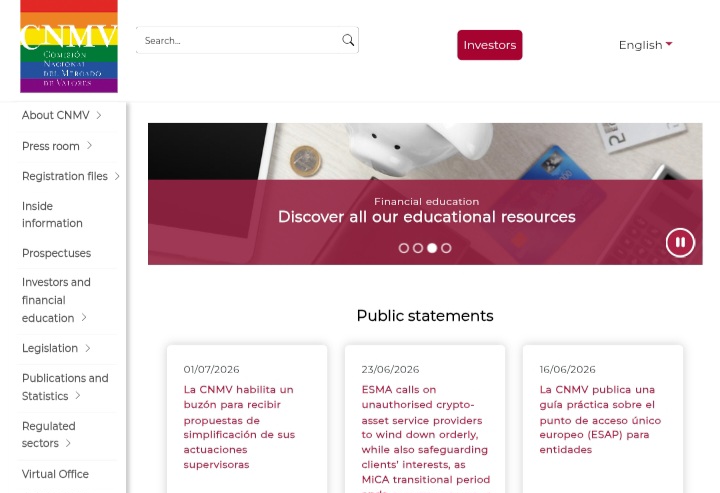Click into the Search input field
The image size is (720, 493).
tap(239, 40)
